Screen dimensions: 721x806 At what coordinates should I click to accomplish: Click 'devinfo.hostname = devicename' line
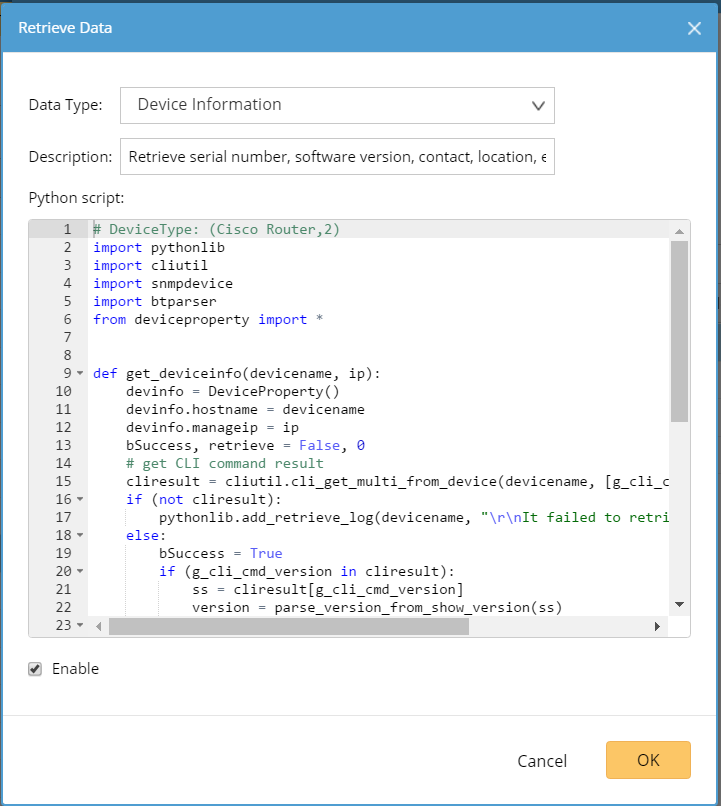245,409
